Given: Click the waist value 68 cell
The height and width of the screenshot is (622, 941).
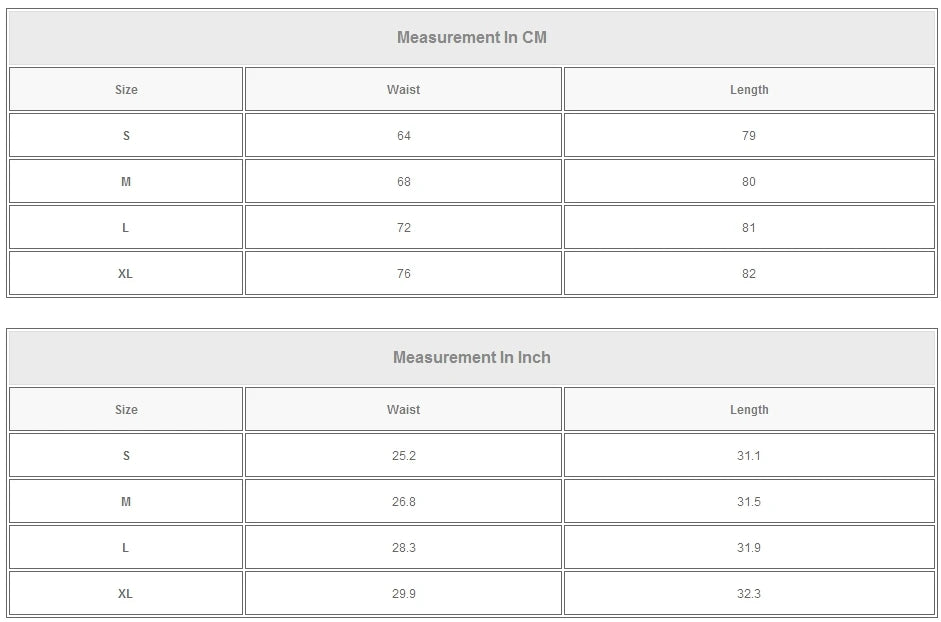Looking at the screenshot, I should (x=403, y=182).
